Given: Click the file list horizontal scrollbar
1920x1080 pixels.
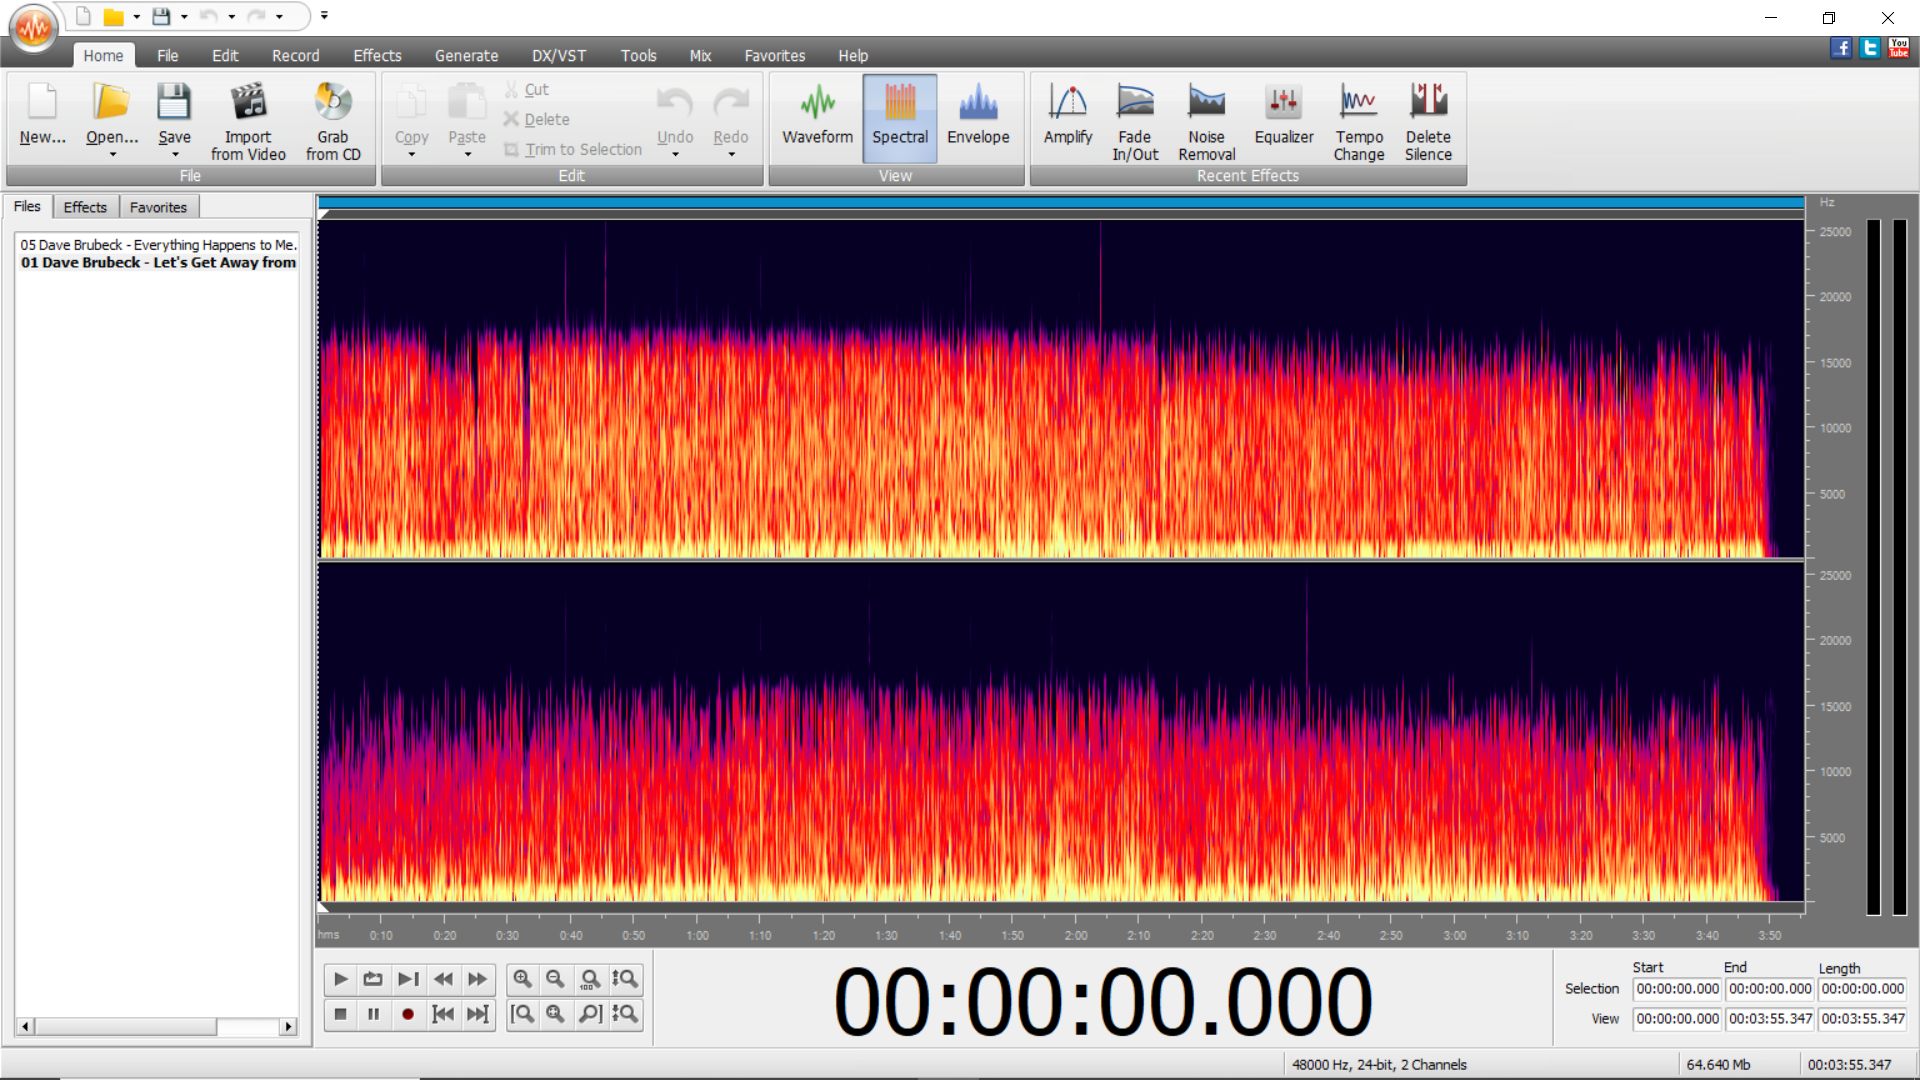Looking at the screenshot, I should coord(157,1026).
